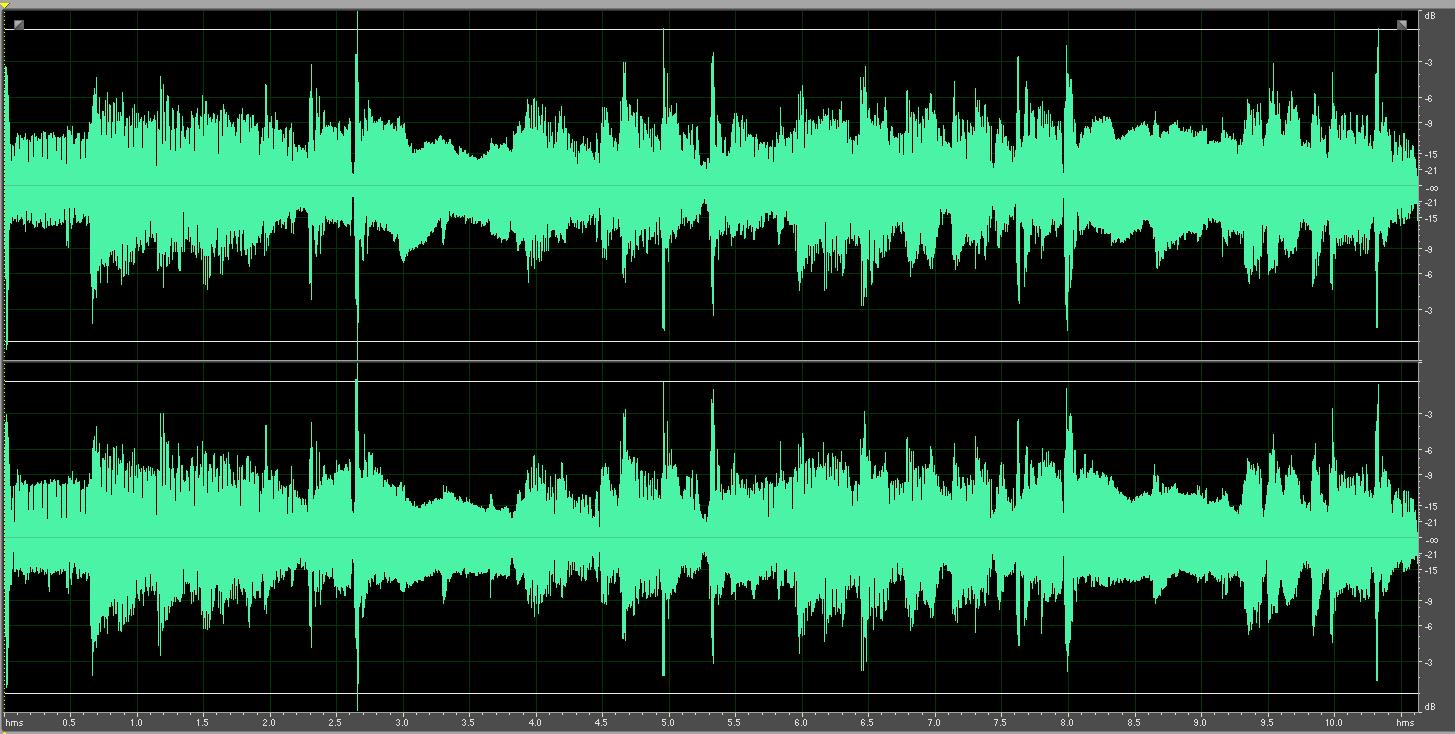Click the top -6 dB mark of lower channel
This screenshot has width=1455, height=734.
pyautogui.click(x=1431, y=451)
